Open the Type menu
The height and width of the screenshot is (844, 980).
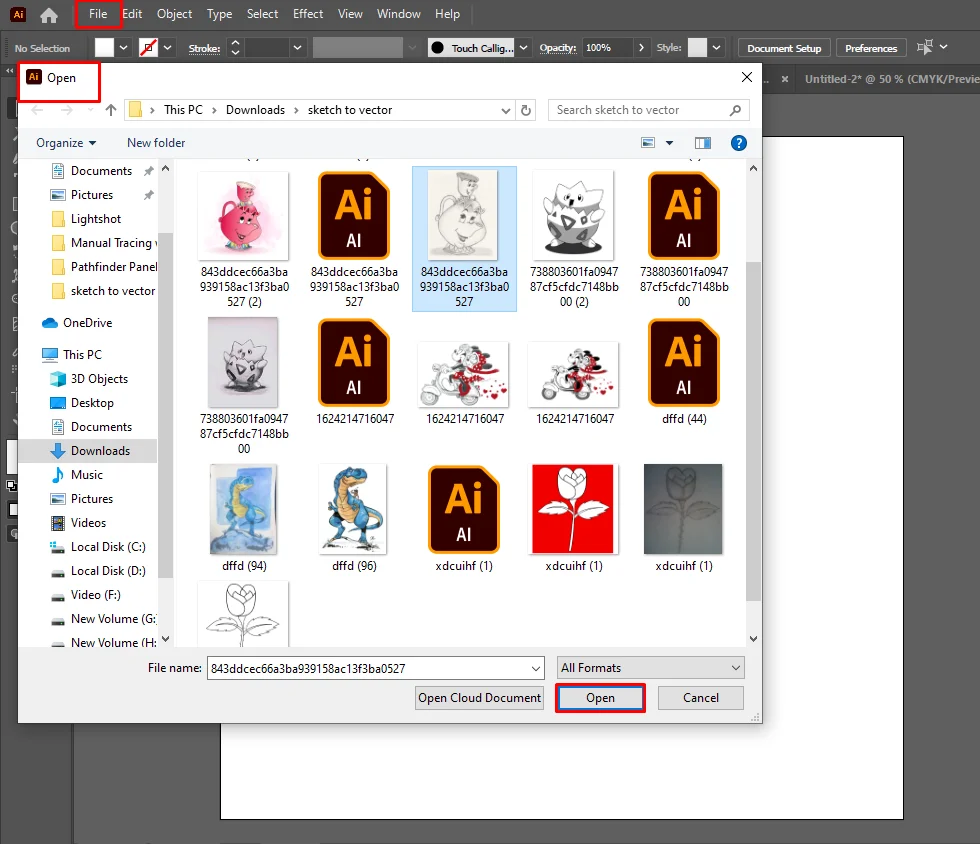219,14
